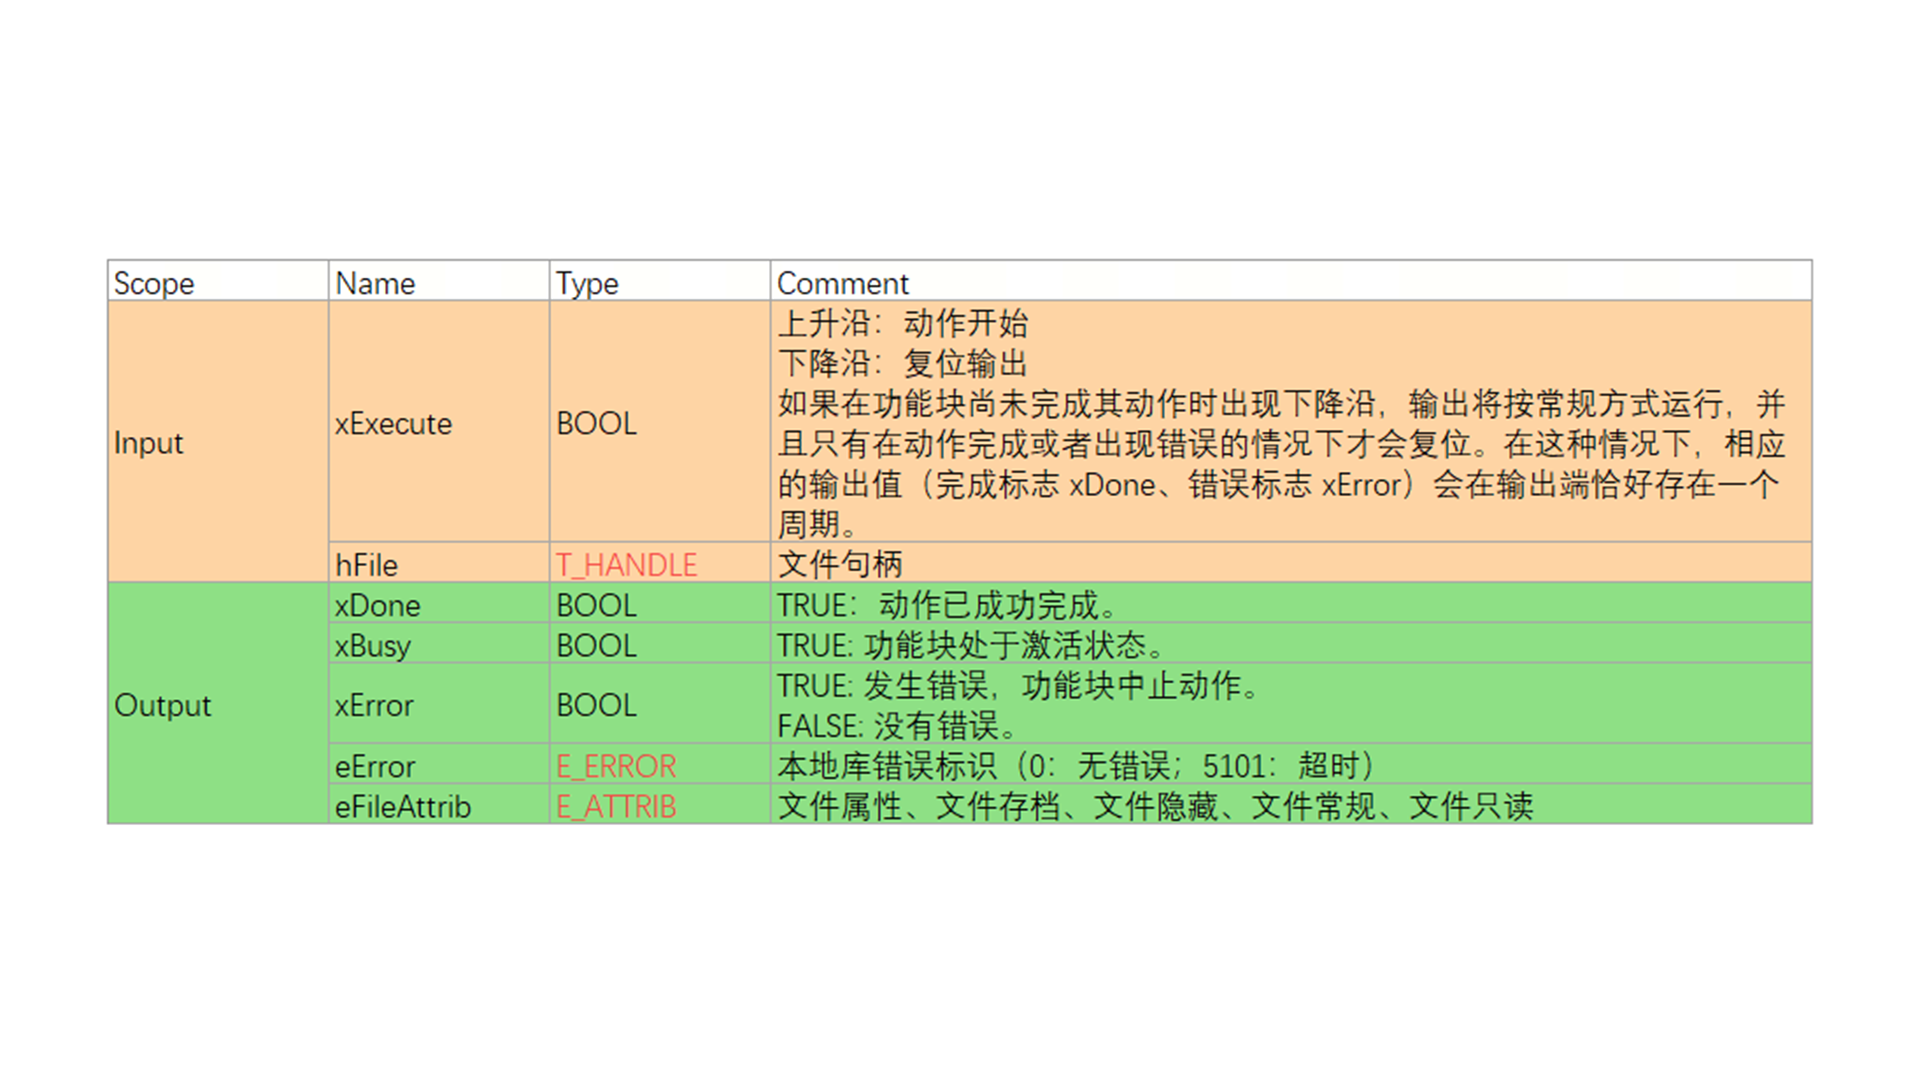Select the Input scope cell
Image resolution: width=1920 pixels, height=1080 pixels.
(x=149, y=443)
